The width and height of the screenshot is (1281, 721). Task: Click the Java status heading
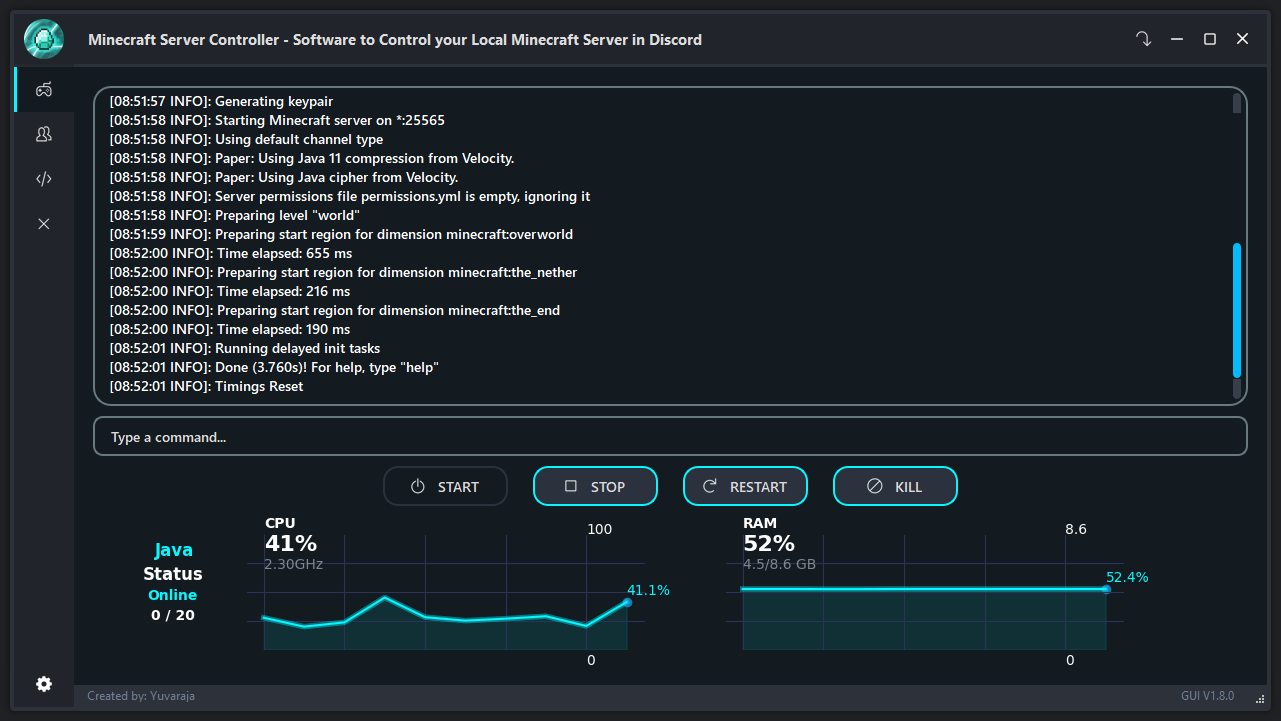tap(173, 550)
